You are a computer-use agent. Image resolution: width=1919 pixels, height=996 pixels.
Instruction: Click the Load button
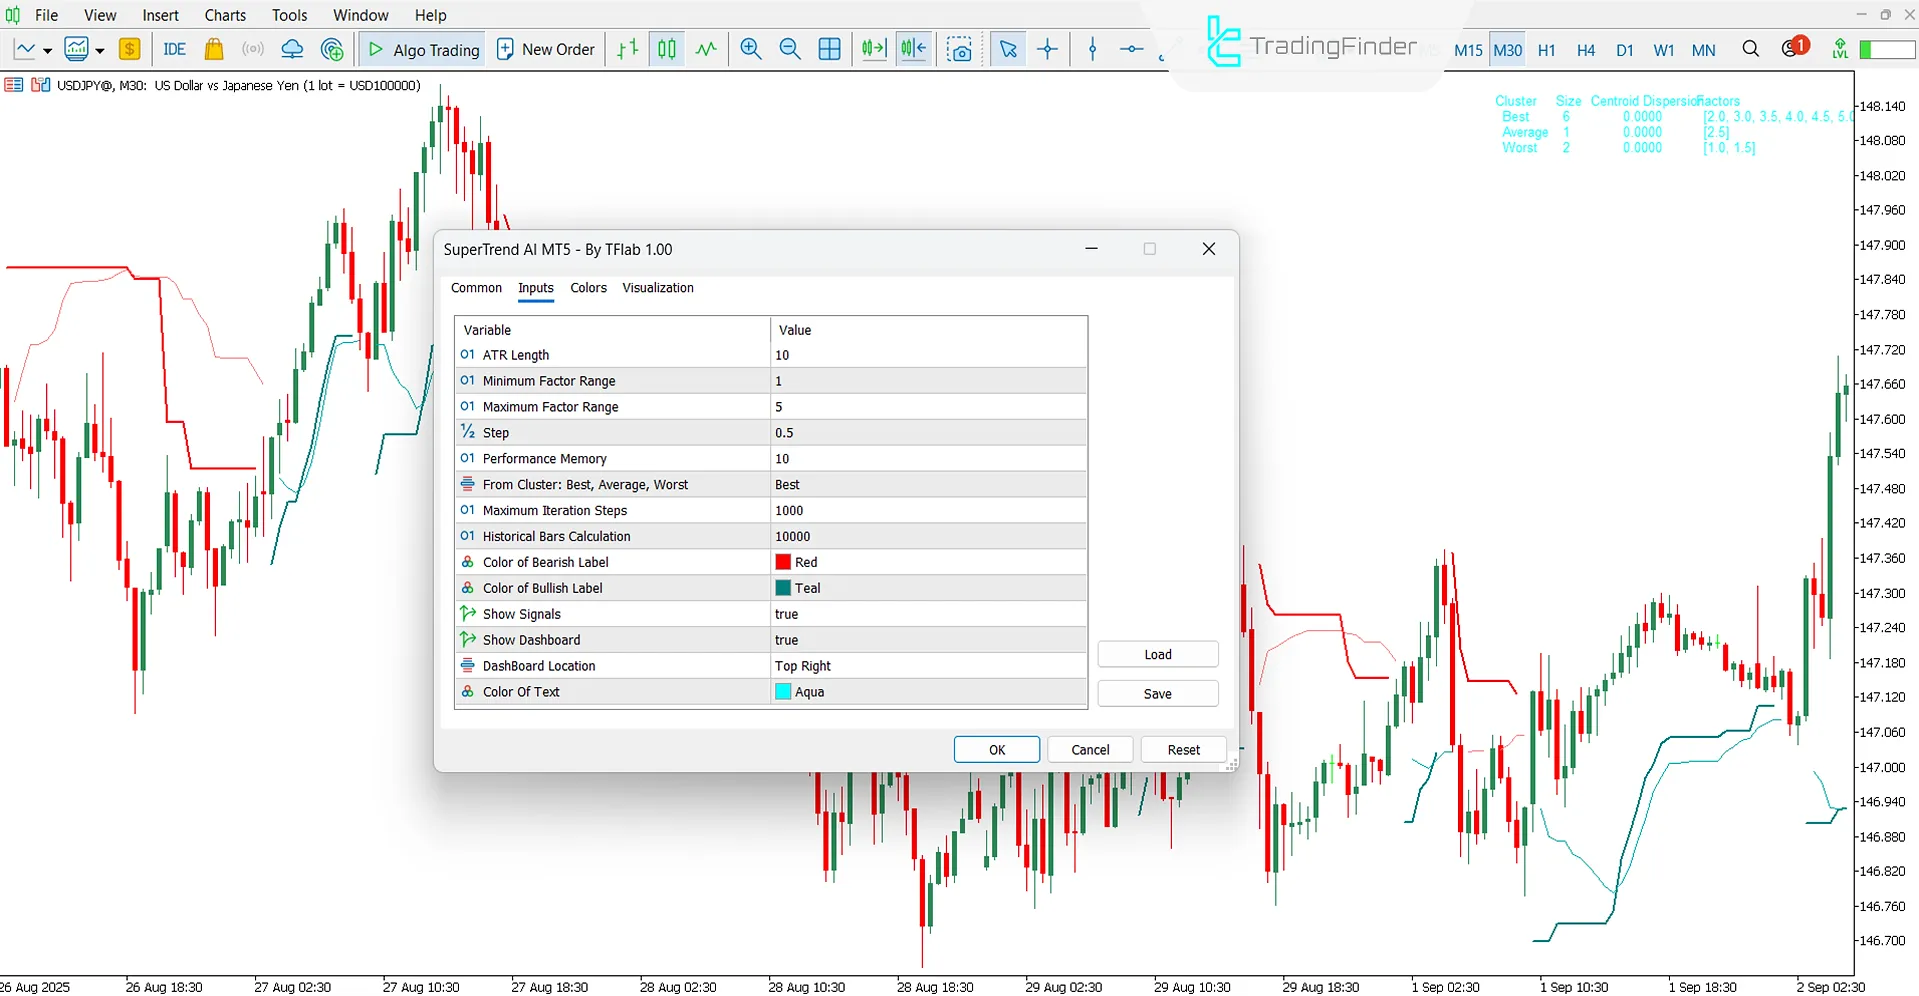click(x=1157, y=653)
